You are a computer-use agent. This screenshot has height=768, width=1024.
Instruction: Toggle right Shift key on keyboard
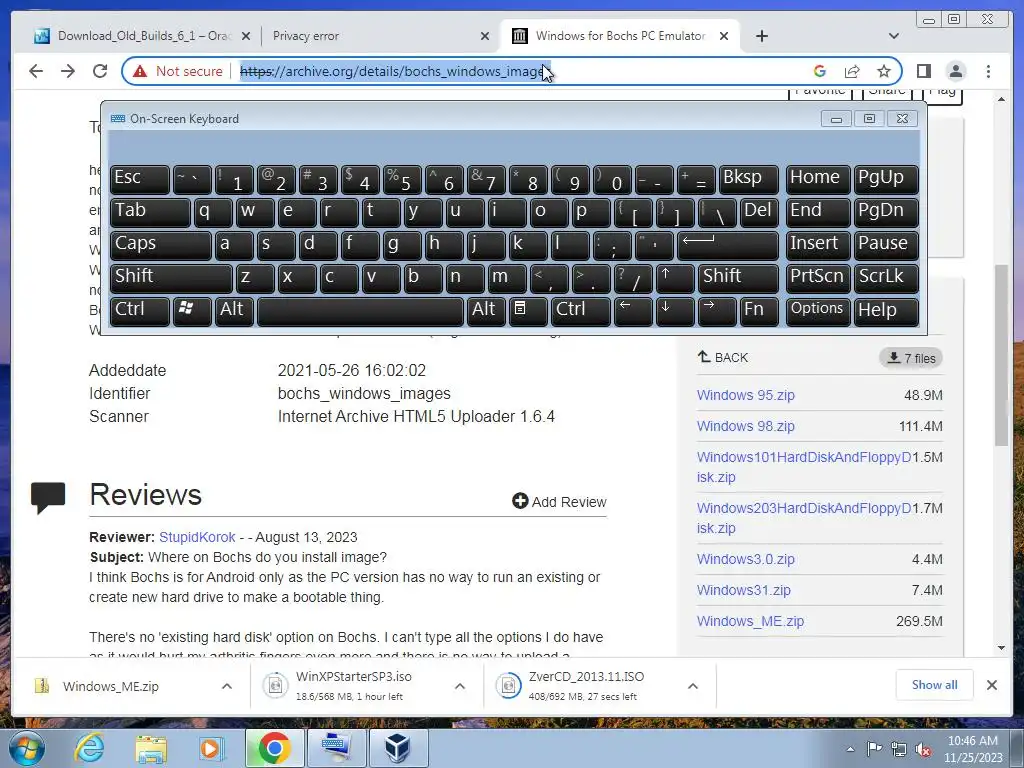point(738,278)
